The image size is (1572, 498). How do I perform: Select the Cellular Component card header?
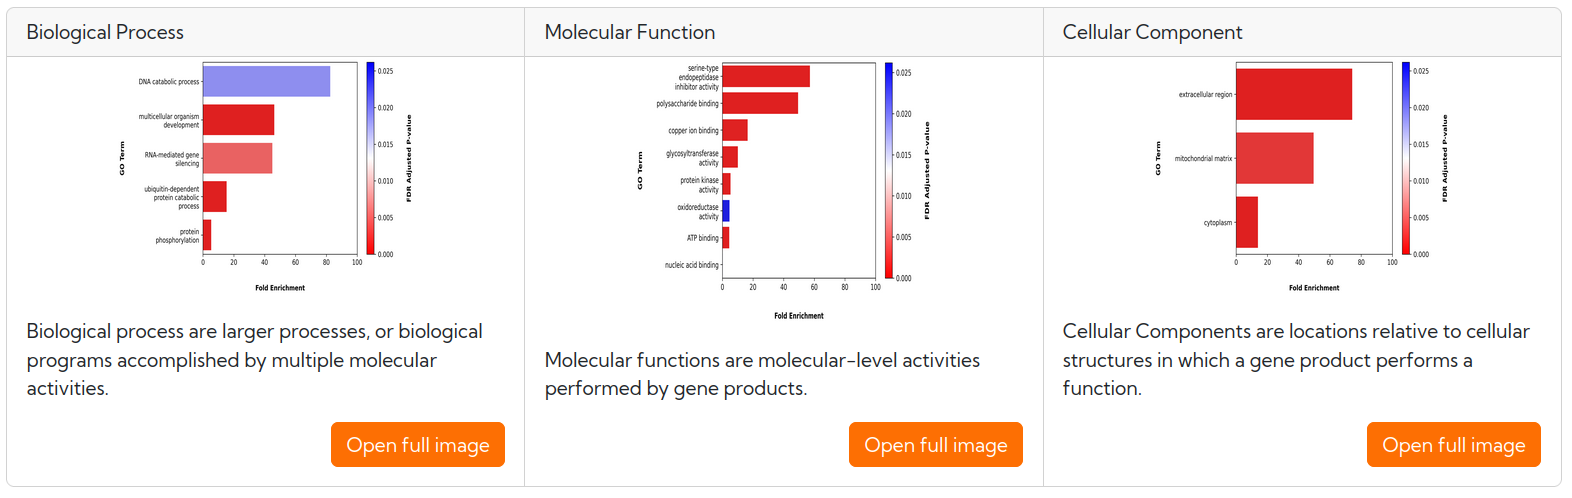pos(1302,32)
